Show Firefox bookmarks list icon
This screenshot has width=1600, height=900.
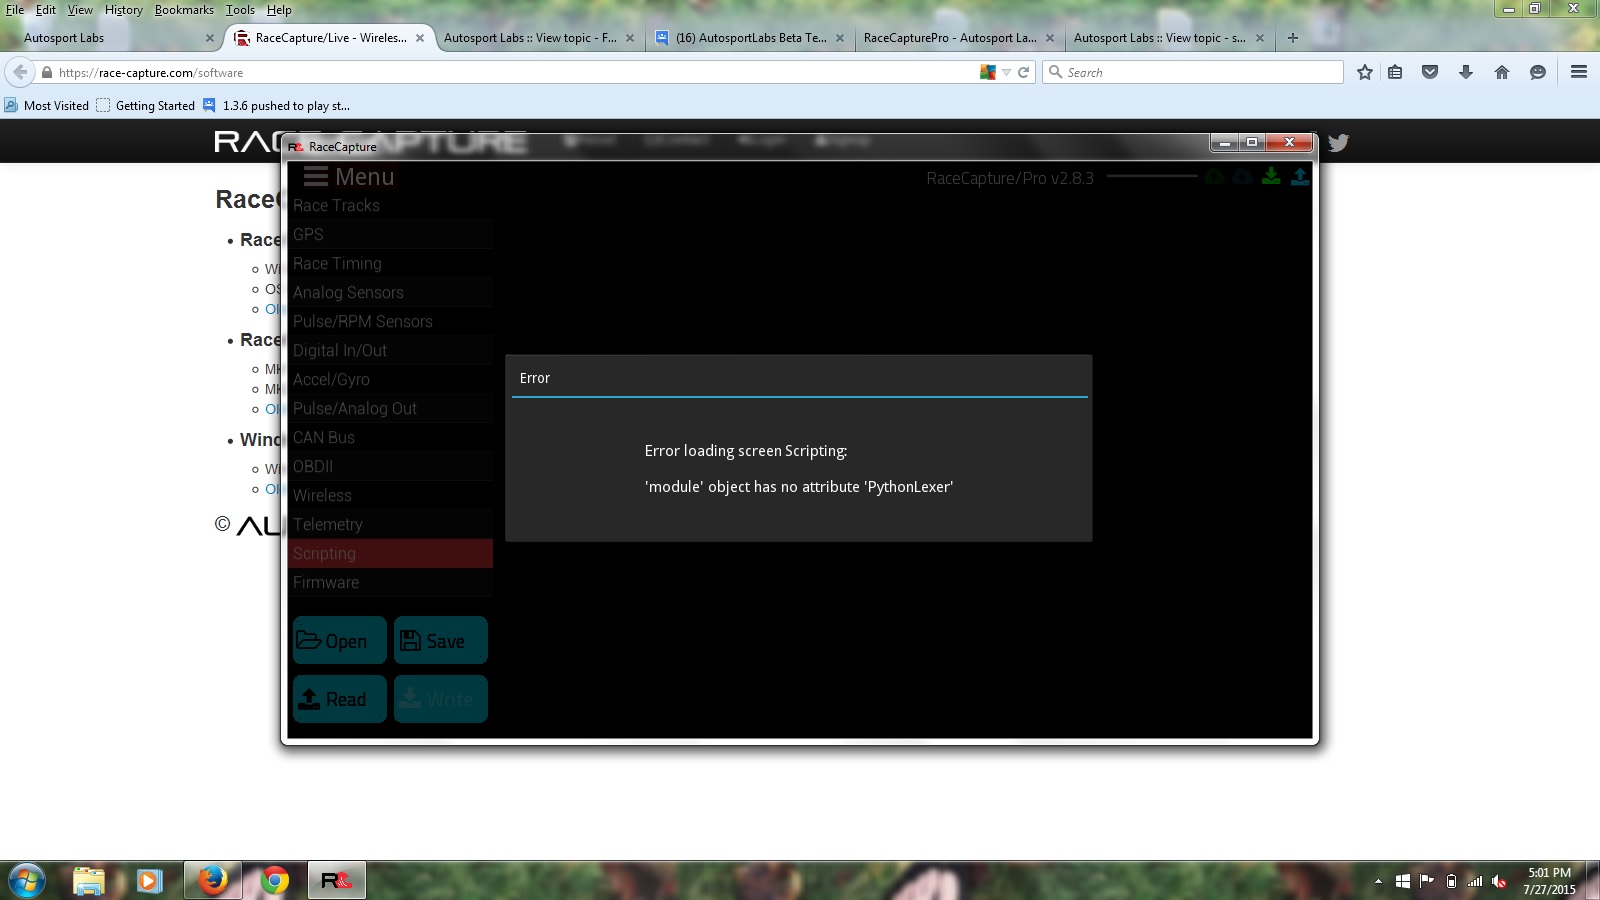(1395, 72)
